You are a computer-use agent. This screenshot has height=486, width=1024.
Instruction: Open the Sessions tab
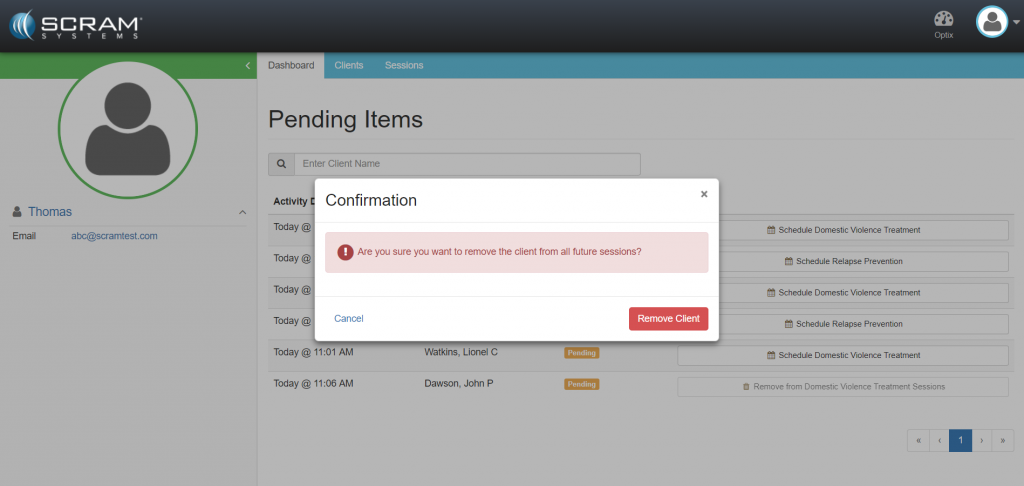click(x=404, y=66)
